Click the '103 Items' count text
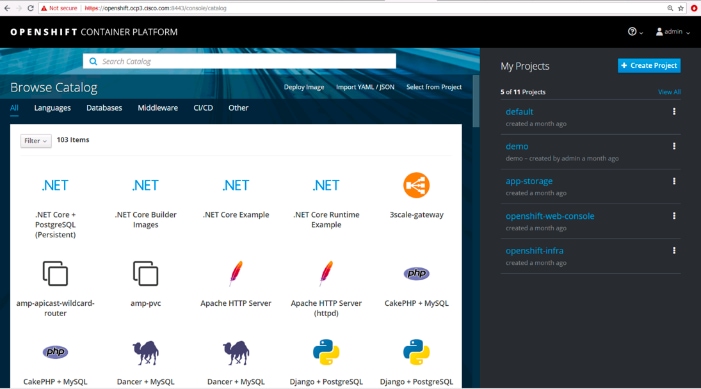The height and width of the screenshot is (389, 701). 73,140
